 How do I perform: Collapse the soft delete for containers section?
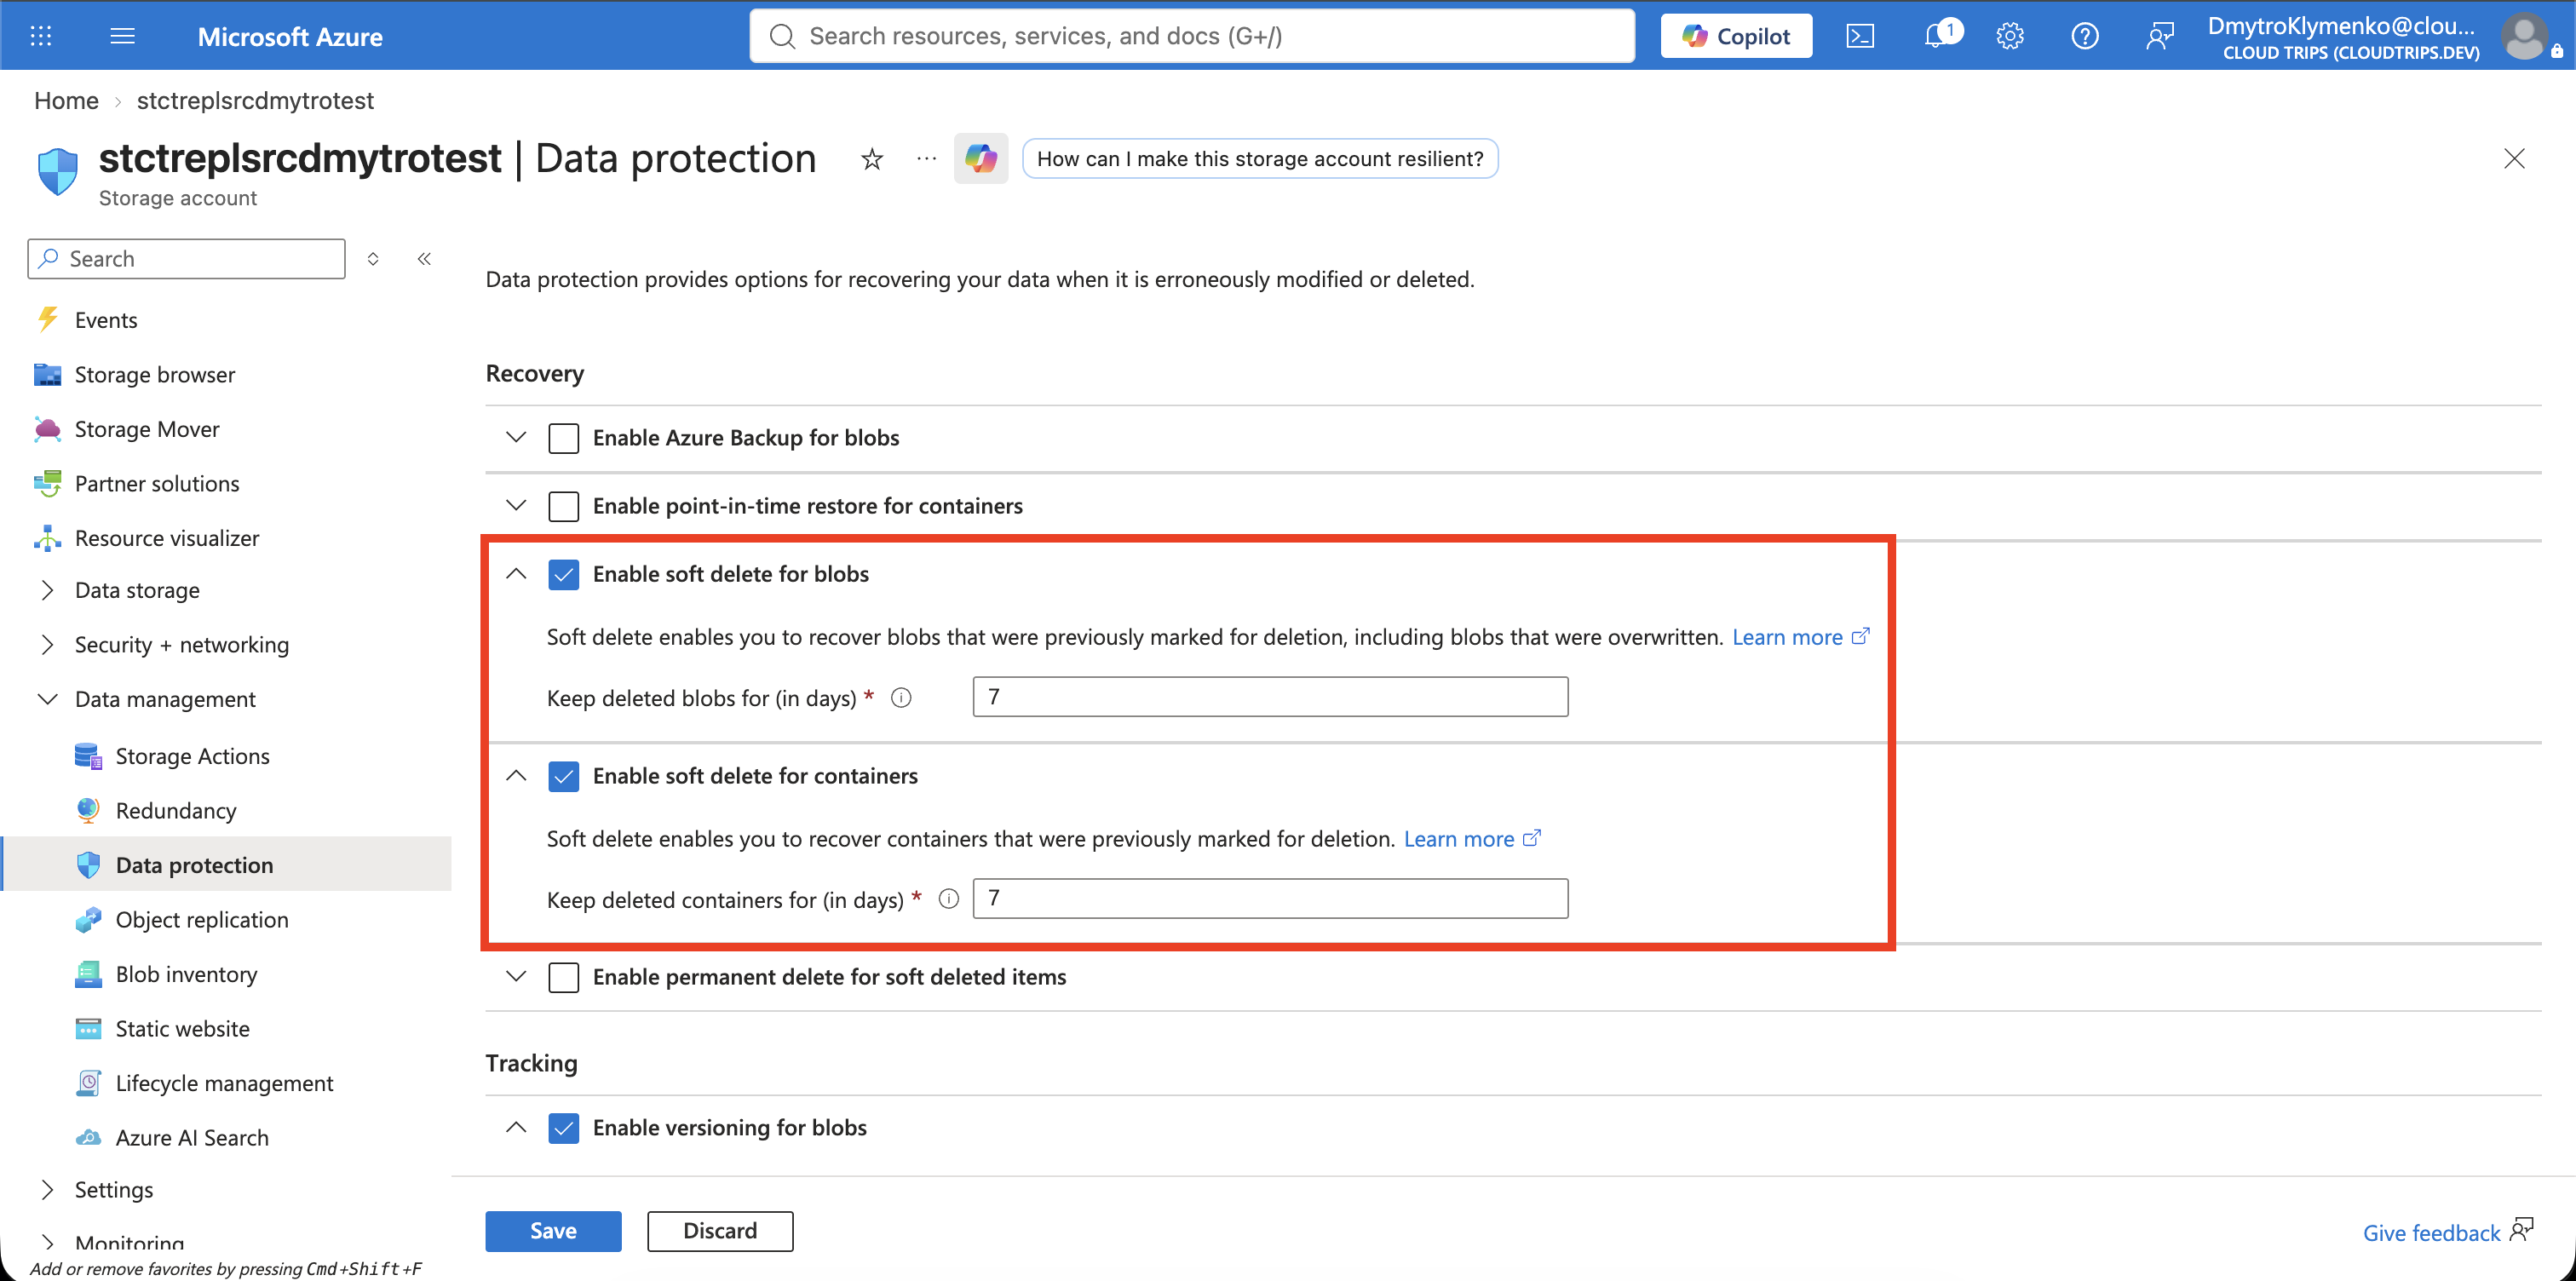point(516,775)
